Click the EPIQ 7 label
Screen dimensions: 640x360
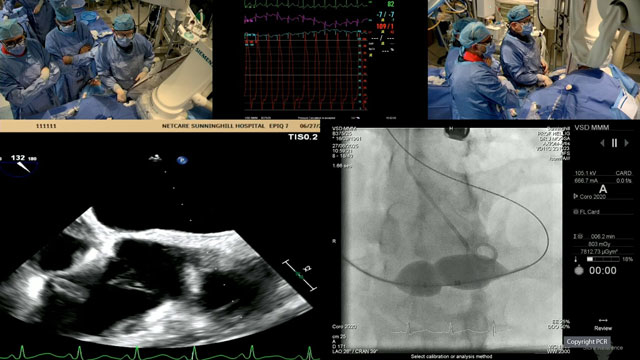pos(279,126)
